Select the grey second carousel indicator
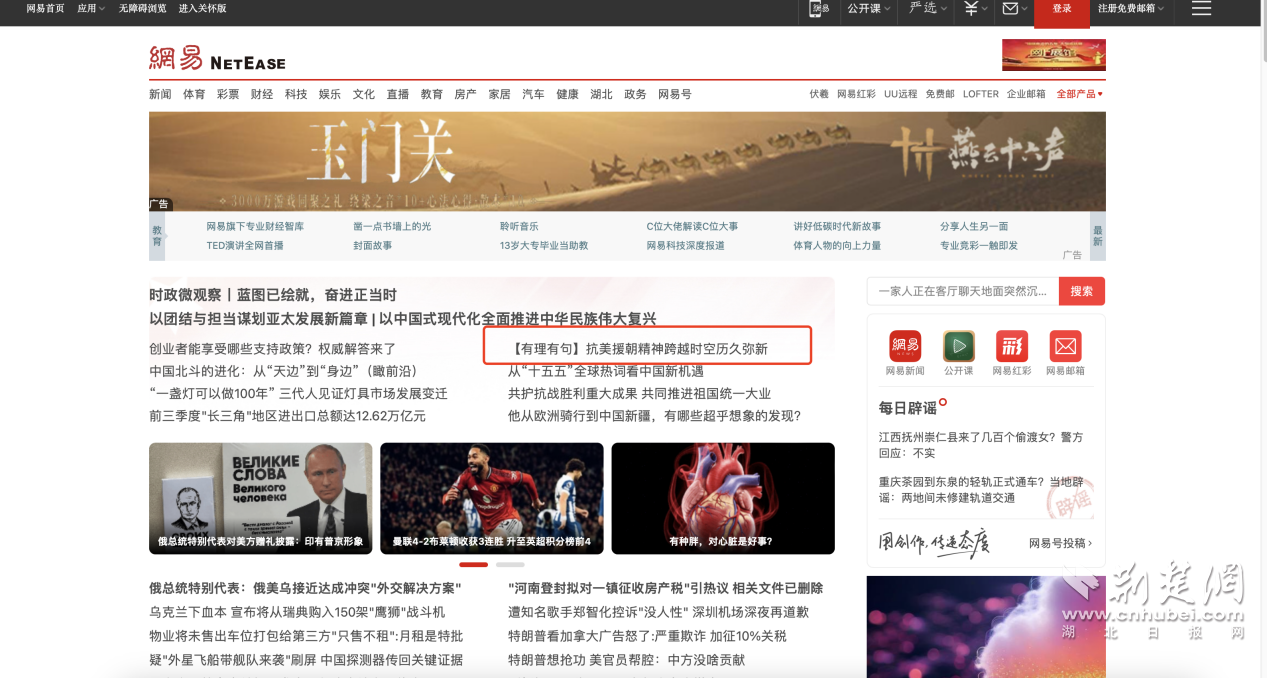Image resolution: width=1267 pixels, height=678 pixels. coord(510,565)
